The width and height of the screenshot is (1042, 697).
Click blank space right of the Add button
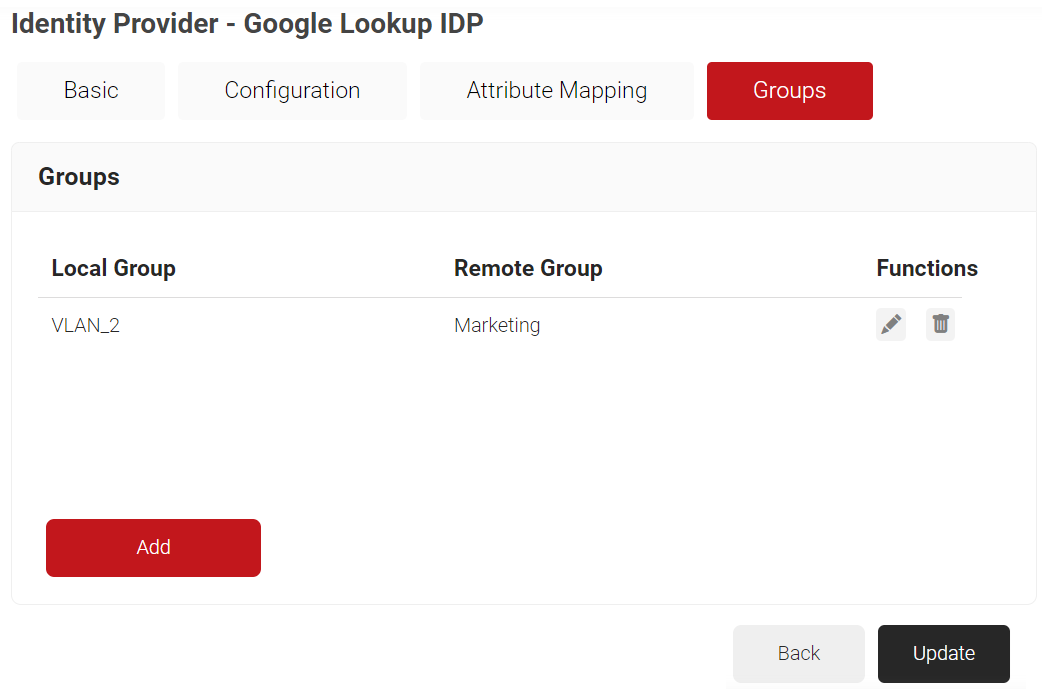[x=600, y=547]
